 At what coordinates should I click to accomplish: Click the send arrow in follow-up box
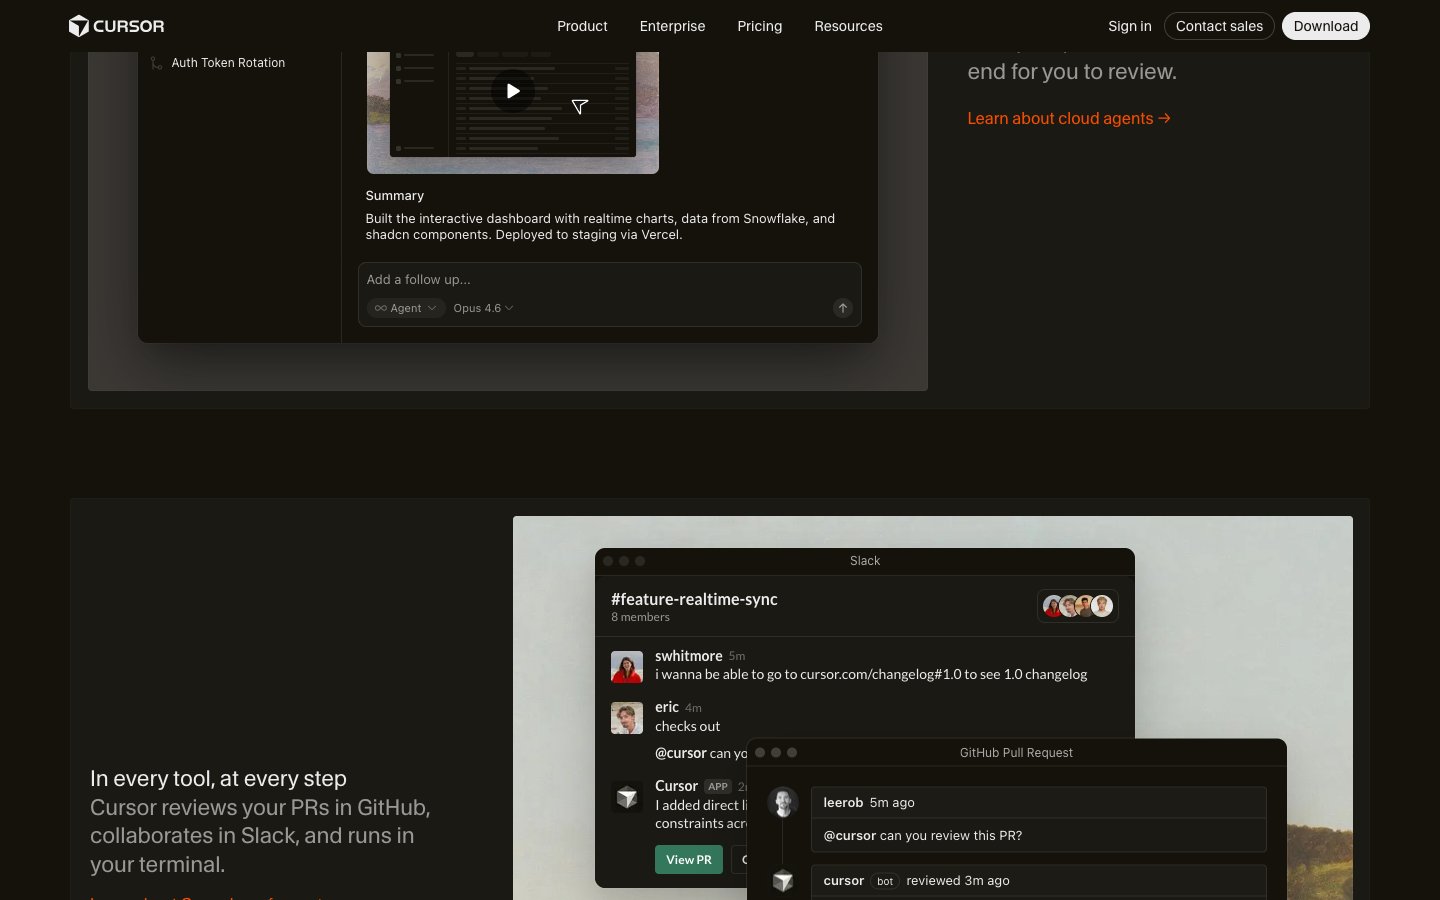(843, 308)
